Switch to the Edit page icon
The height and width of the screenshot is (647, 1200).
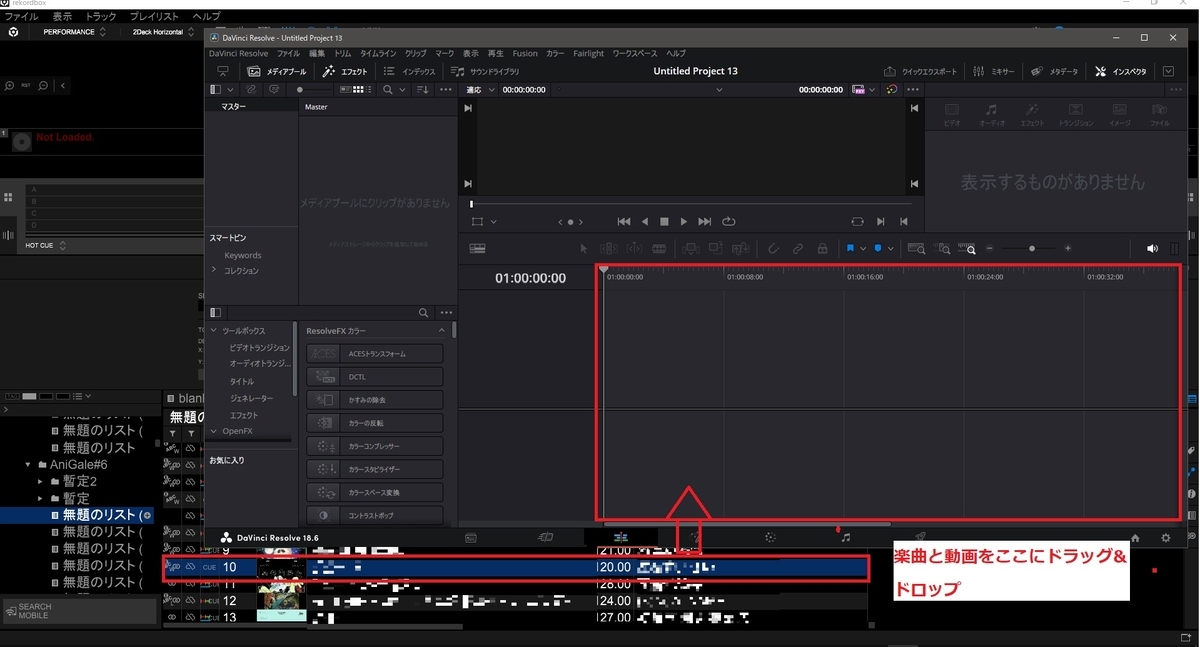pos(621,537)
